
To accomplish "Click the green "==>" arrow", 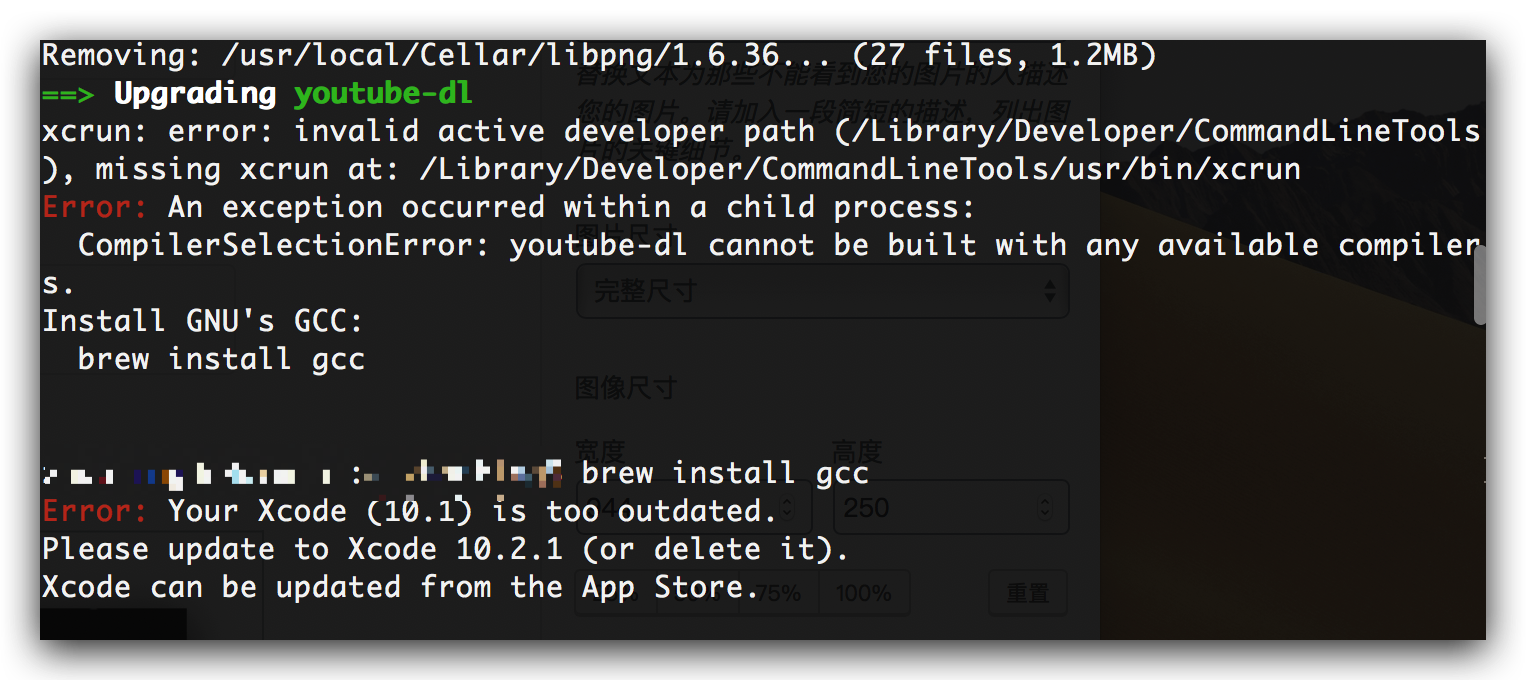I will tap(68, 94).
